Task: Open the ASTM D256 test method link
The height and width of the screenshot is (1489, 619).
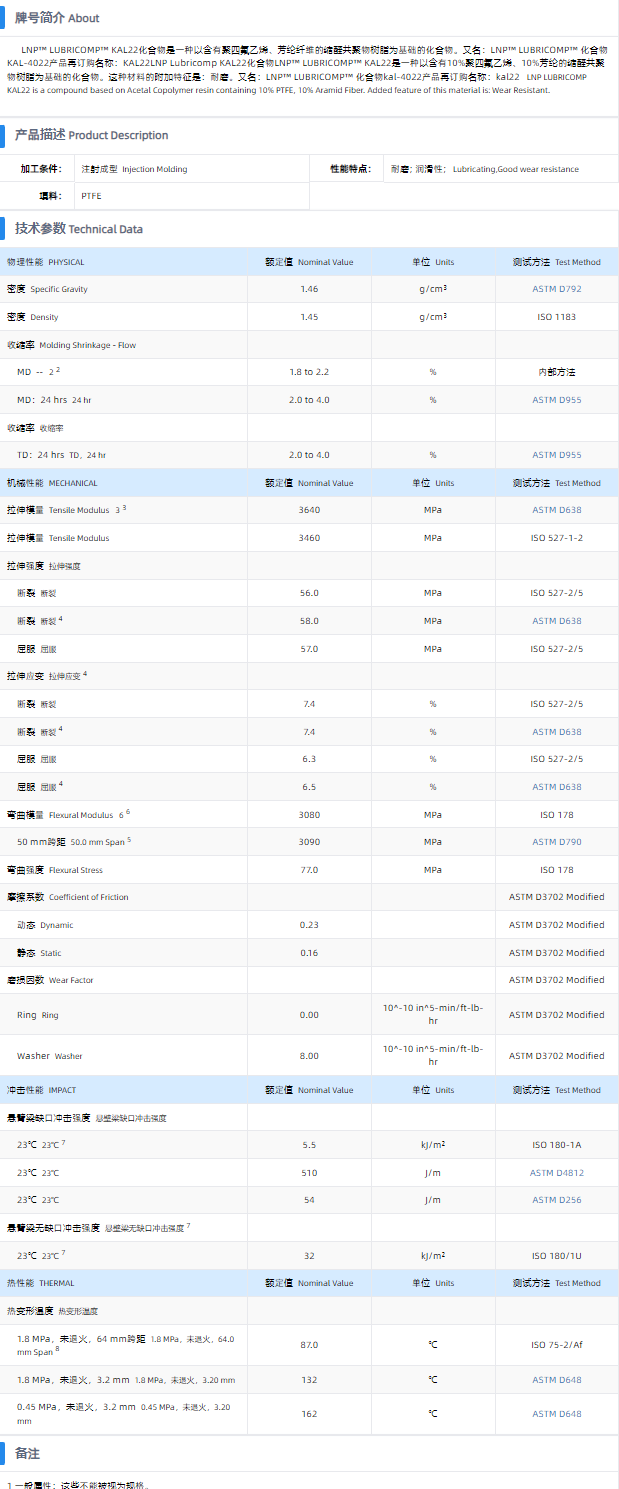Action: (x=556, y=1199)
